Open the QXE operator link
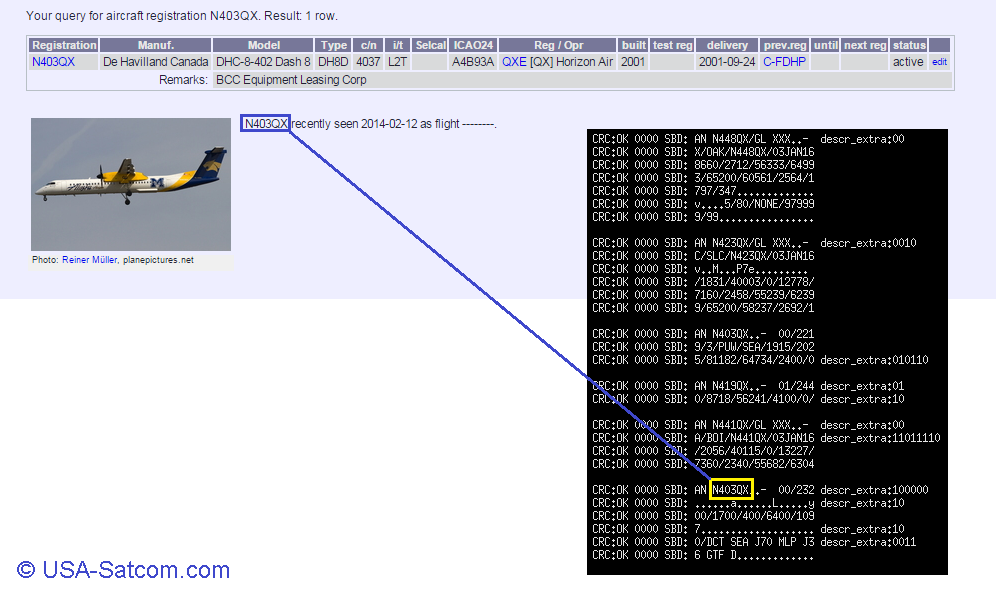Viewport: 996px width, 607px height. coord(514,62)
